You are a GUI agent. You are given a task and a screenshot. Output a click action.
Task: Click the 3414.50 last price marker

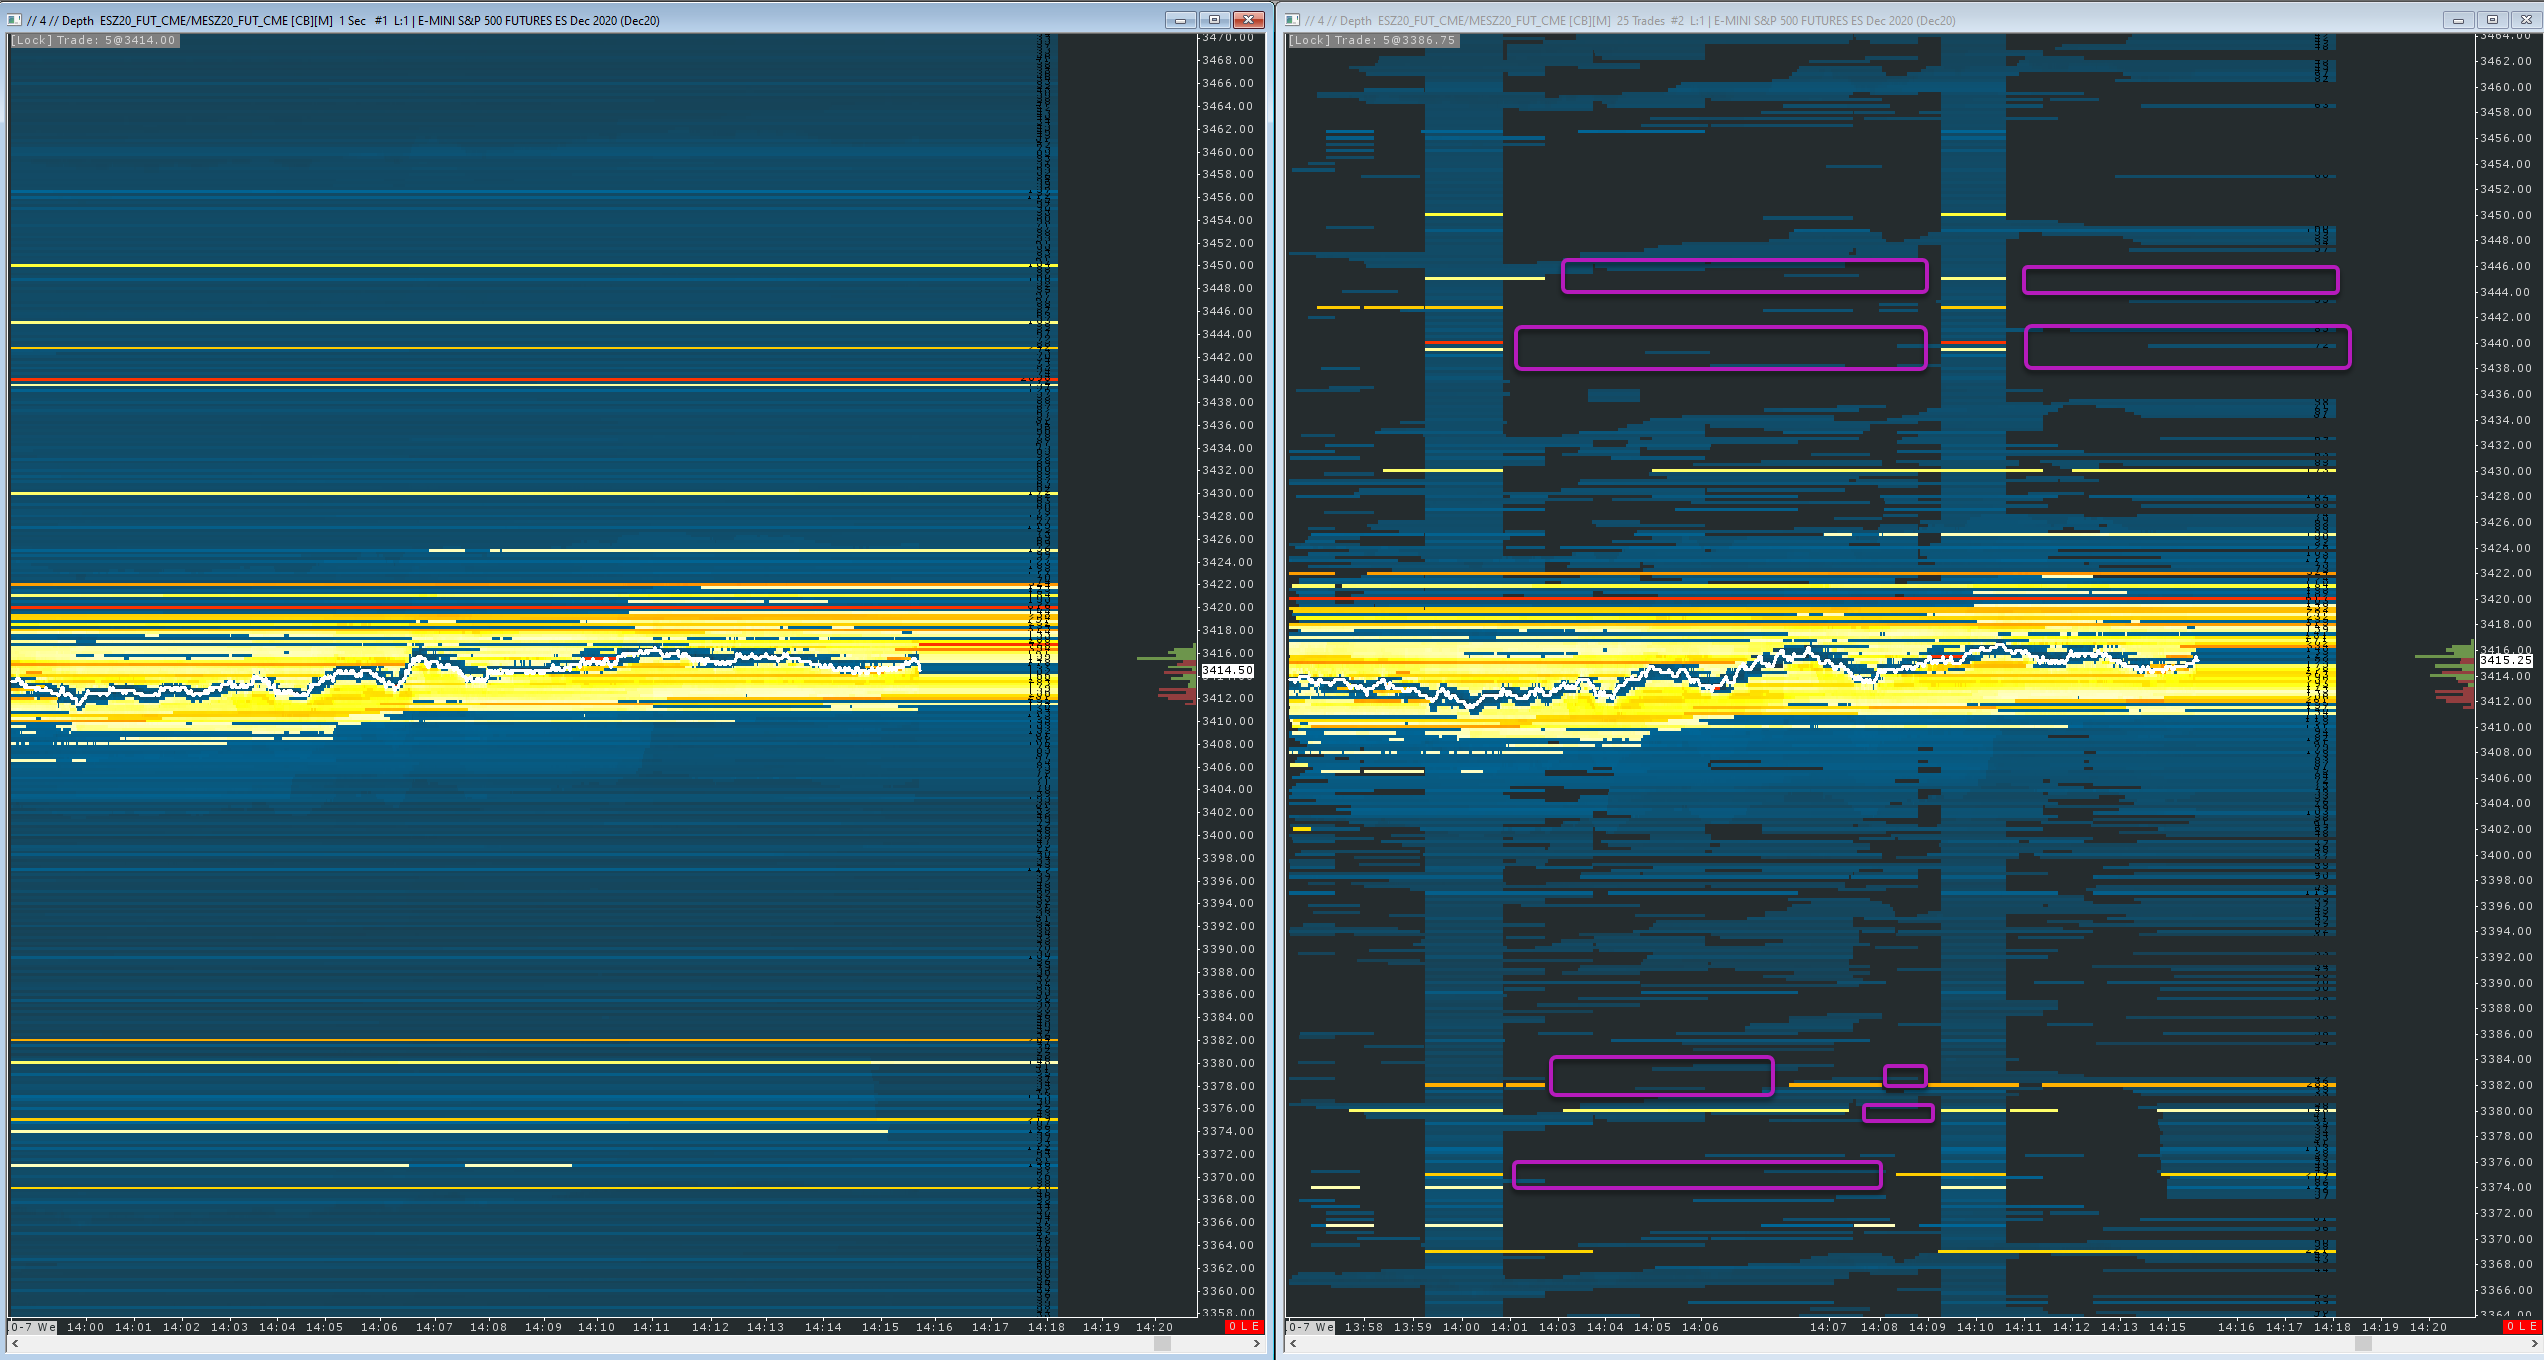pyautogui.click(x=1227, y=671)
